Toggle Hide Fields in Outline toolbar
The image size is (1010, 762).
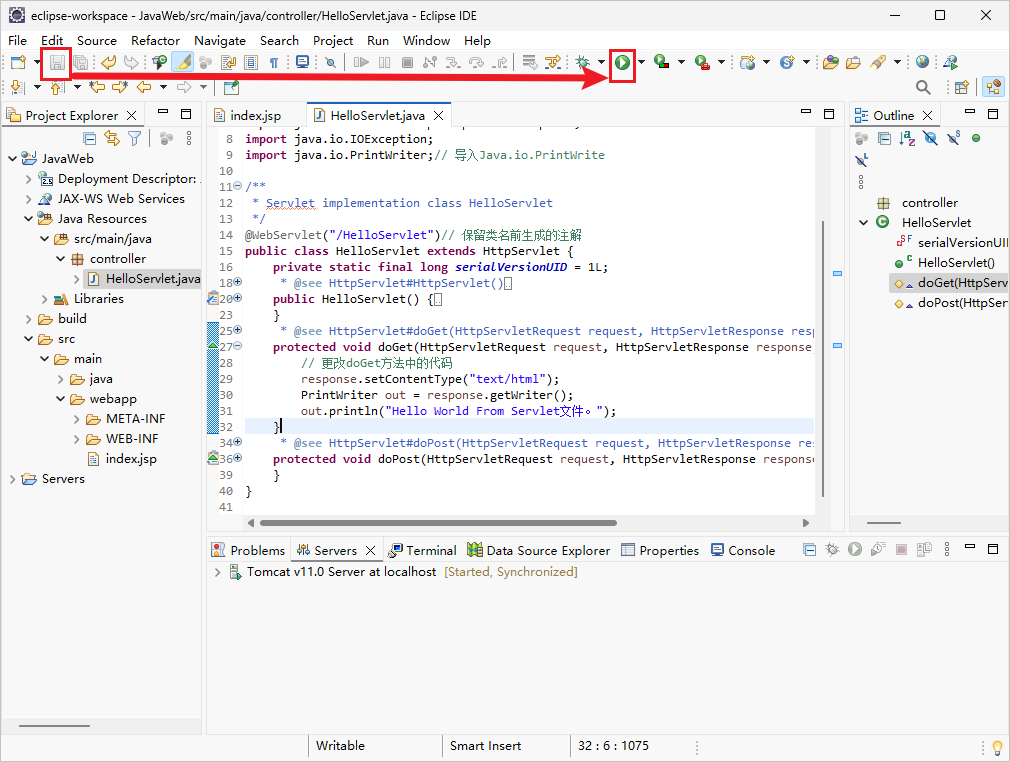930,138
